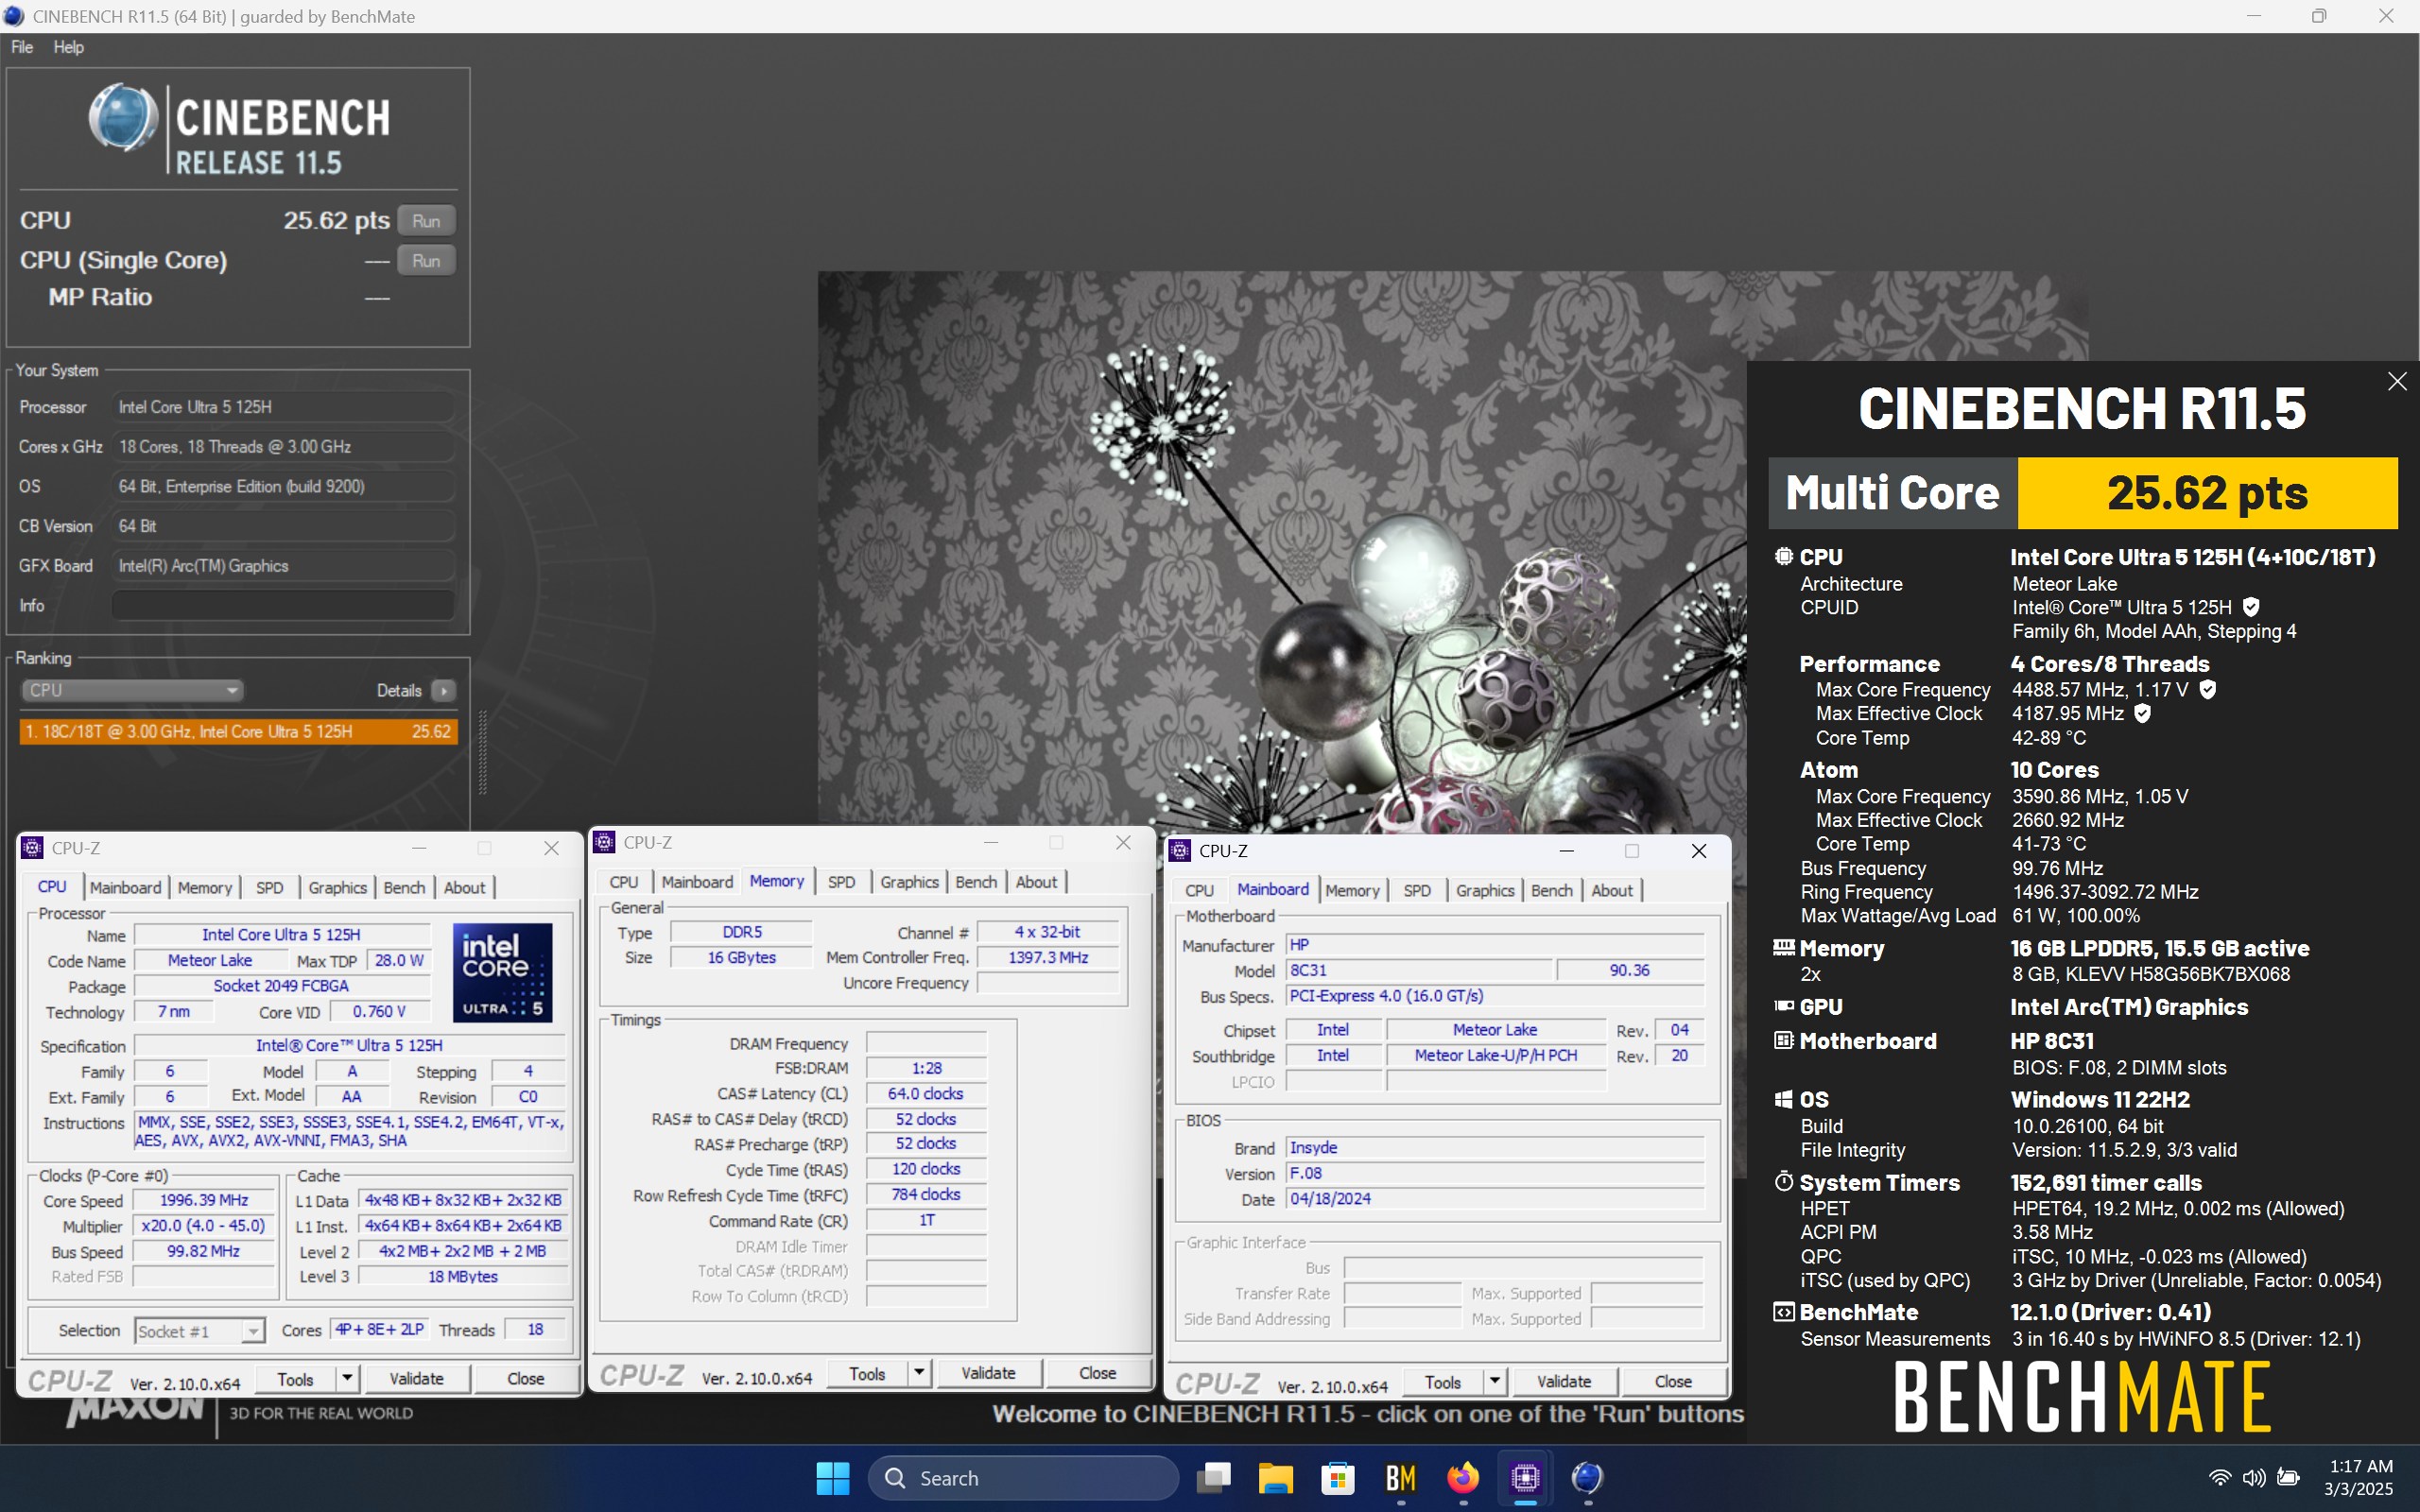Click the '1397.3 MHz' Mem Controller value
Image resolution: width=2420 pixels, height=1512 pixels.
1048,957
